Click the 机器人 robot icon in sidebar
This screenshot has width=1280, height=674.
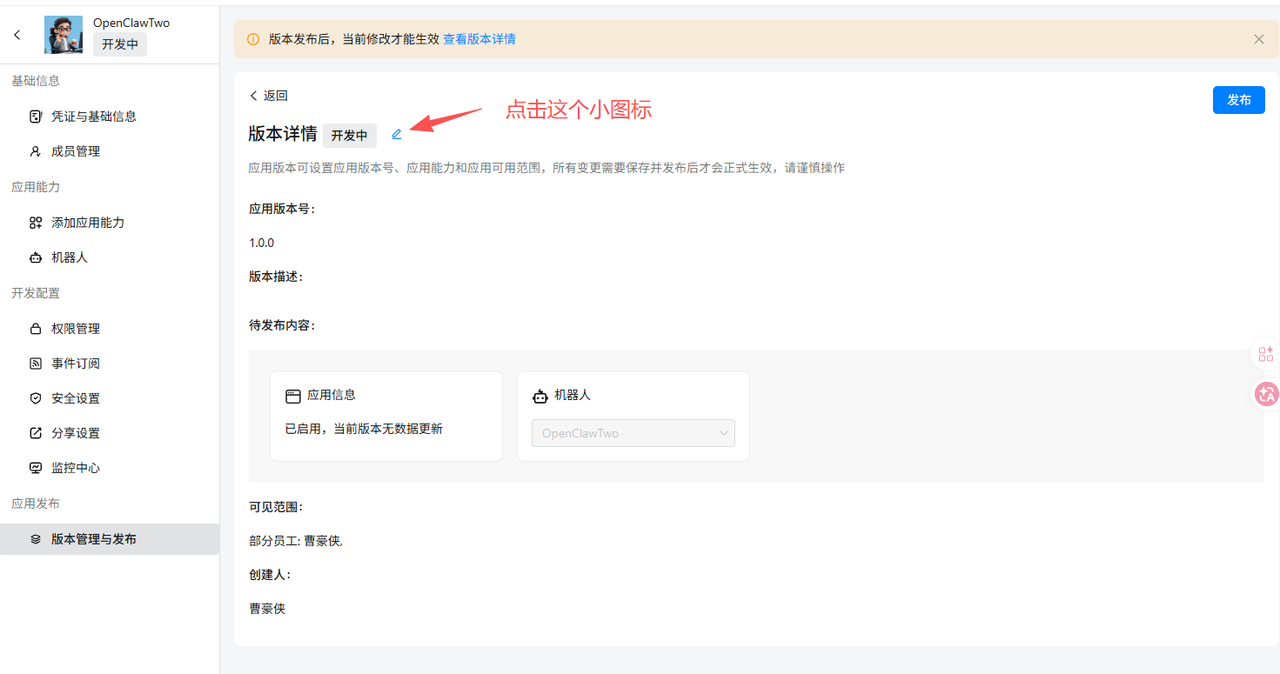36,258
